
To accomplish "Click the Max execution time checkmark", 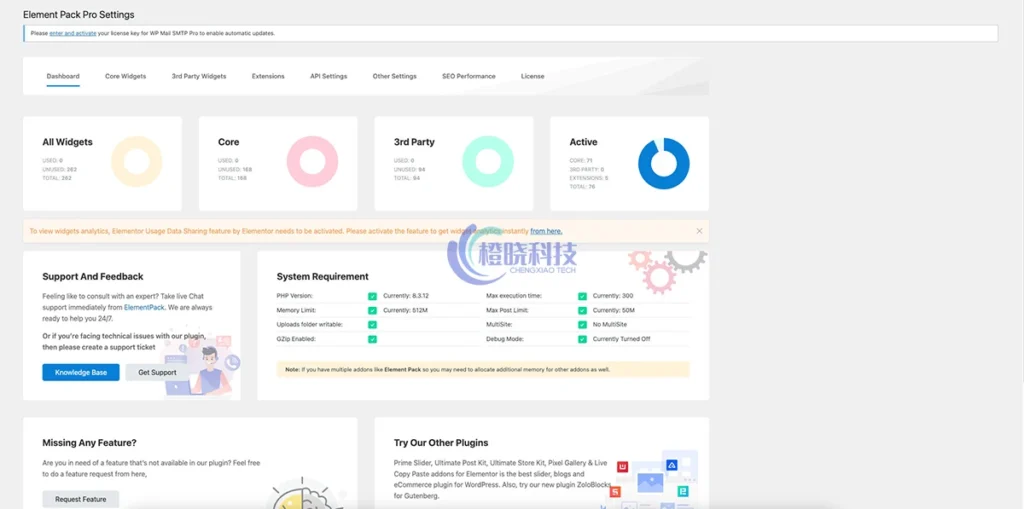I will [x=582, y=296].
